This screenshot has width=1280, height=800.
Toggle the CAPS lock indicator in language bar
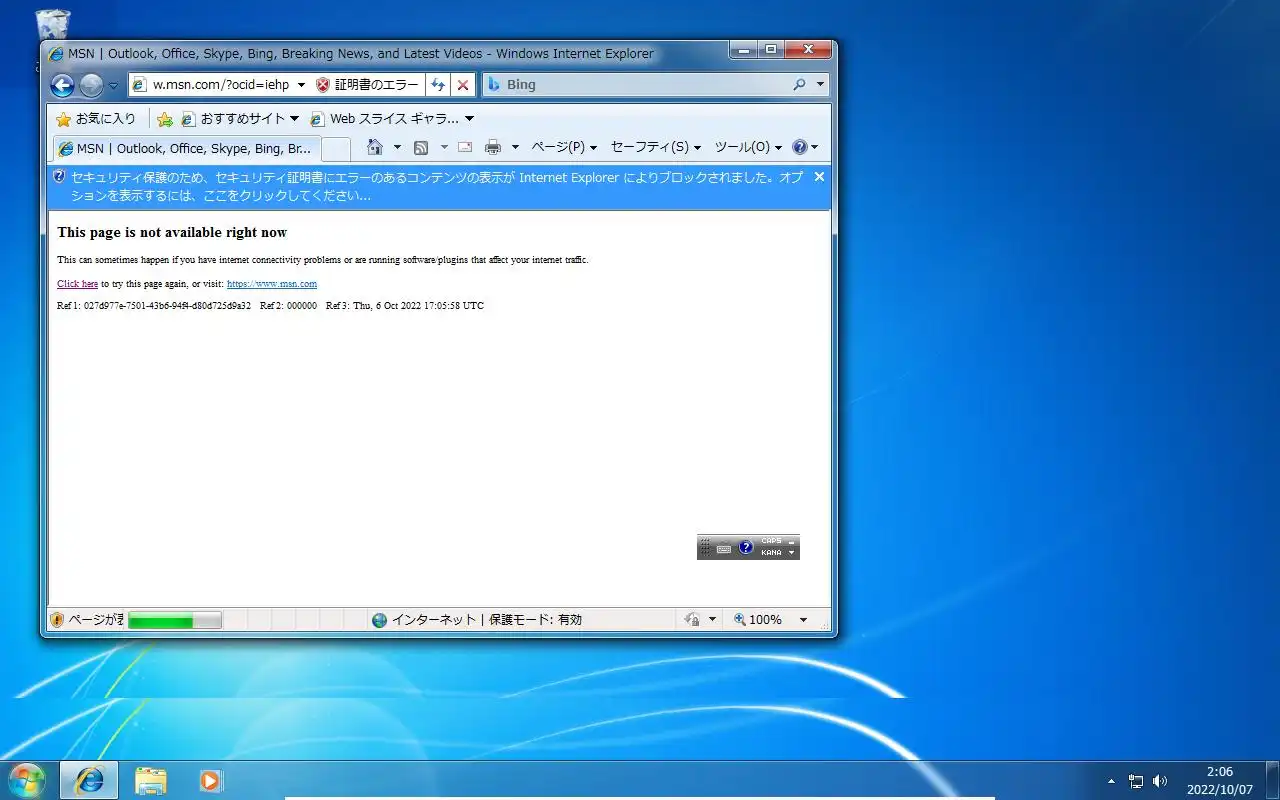coord(771,541)
